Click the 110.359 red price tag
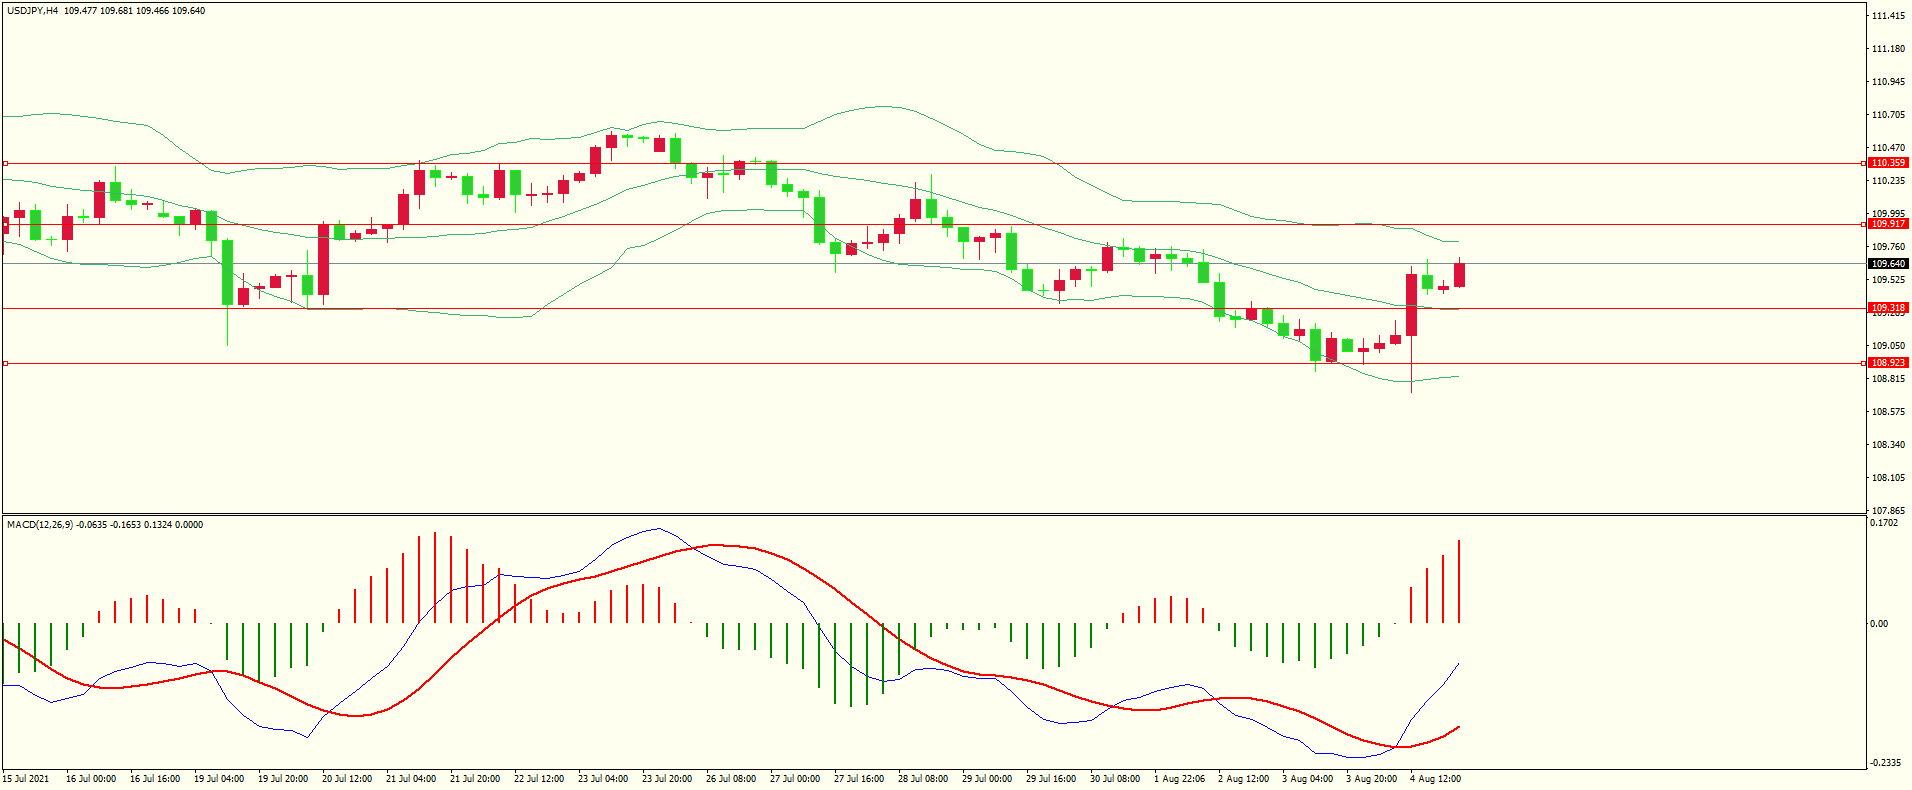This screenshot has height=790, width=1912. pyautogui.click(x=1888, y=163)
